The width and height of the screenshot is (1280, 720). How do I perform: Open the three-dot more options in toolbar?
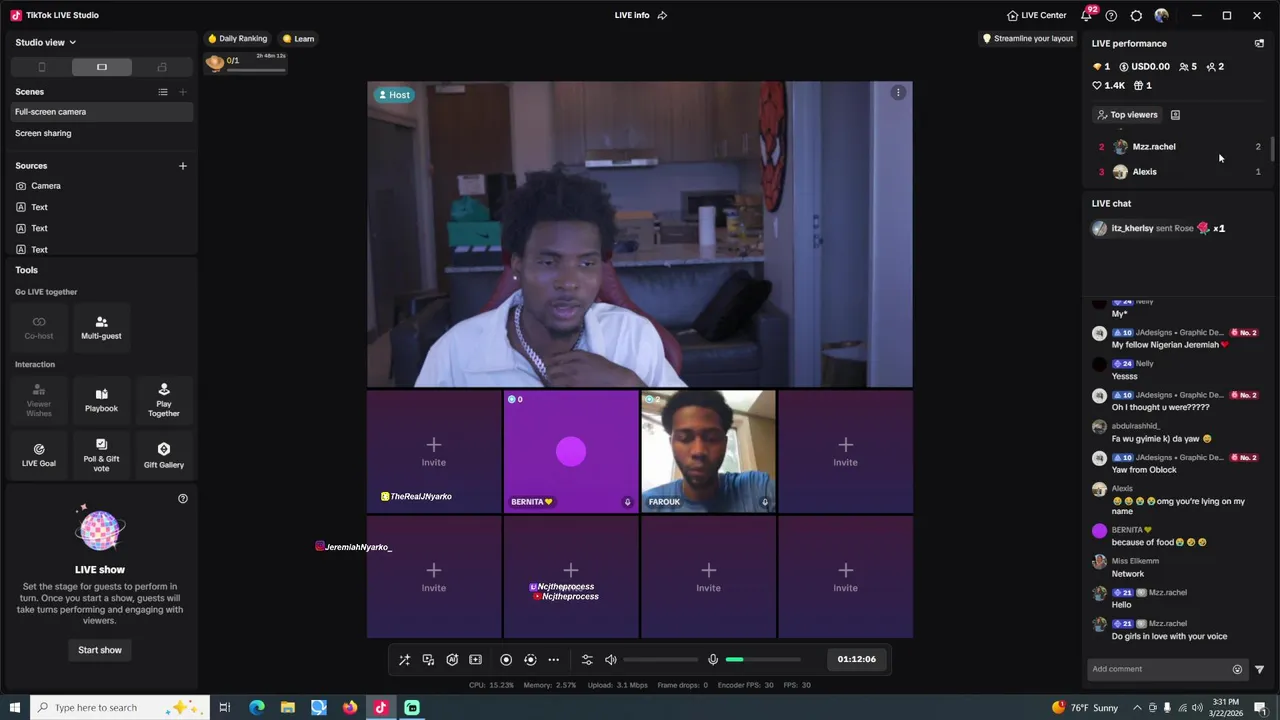coord(553,660)
